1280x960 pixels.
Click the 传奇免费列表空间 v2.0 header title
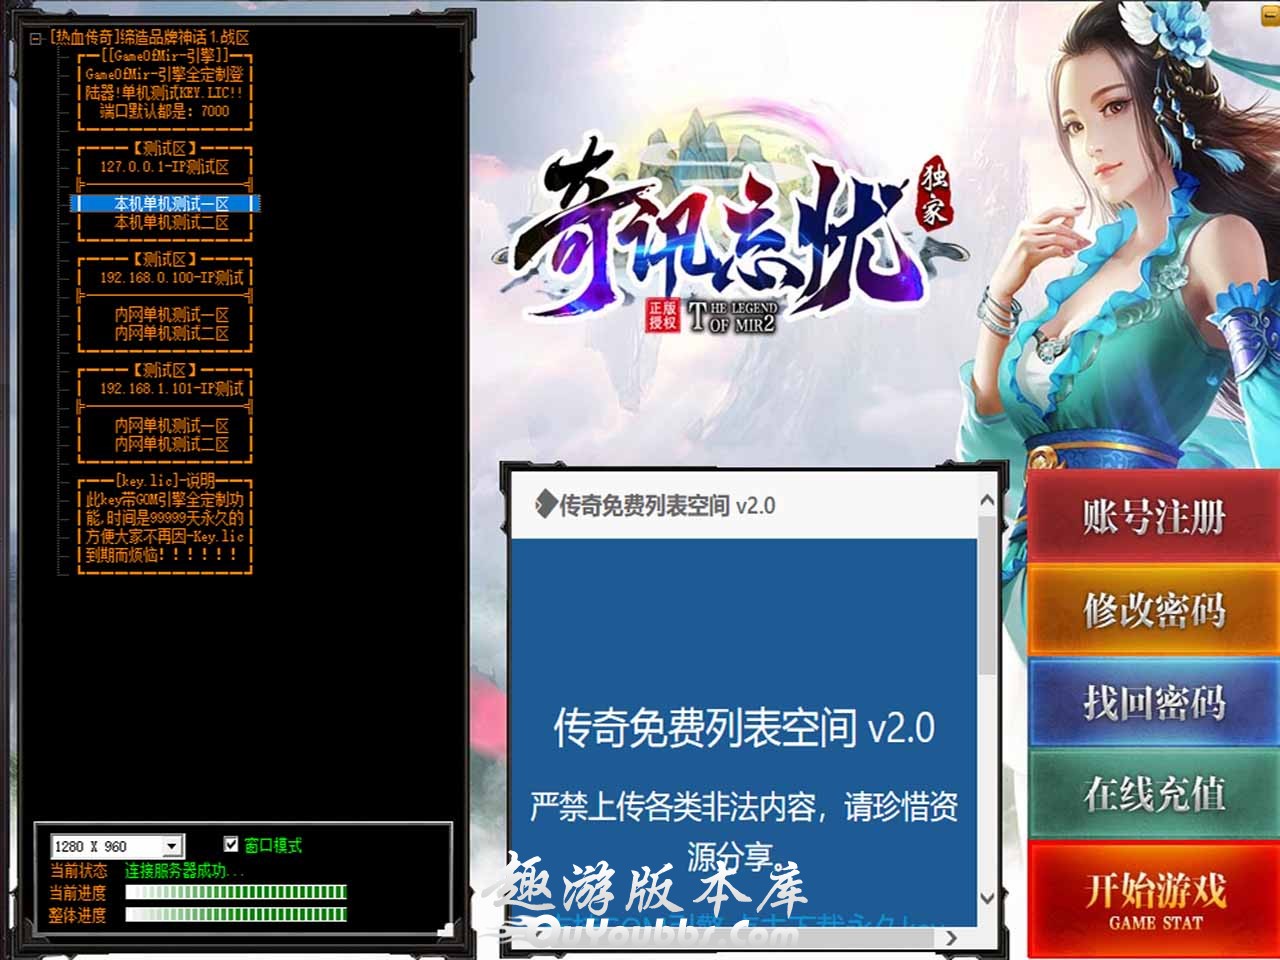coord(666,505)
